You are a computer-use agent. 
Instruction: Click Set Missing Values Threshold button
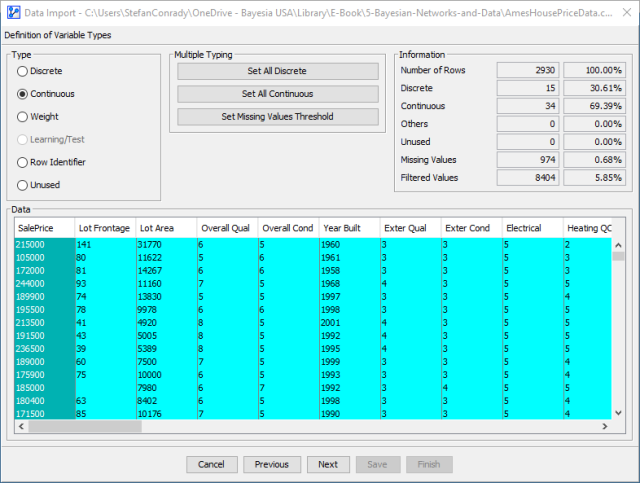point(278,117)
